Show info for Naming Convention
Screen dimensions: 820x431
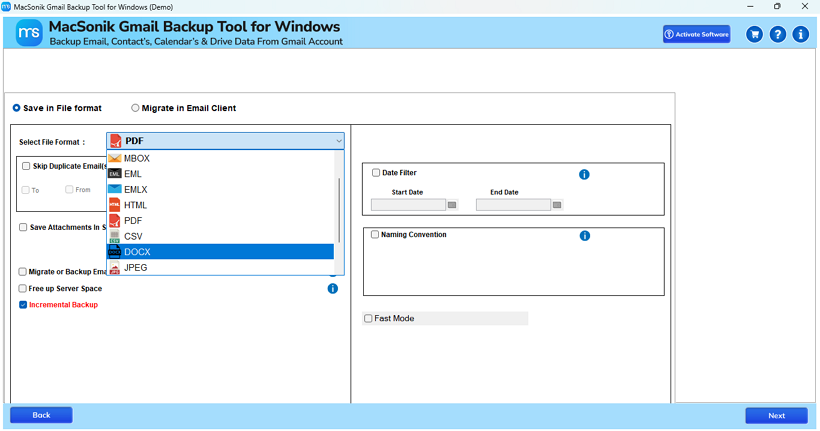coord(585,236)
